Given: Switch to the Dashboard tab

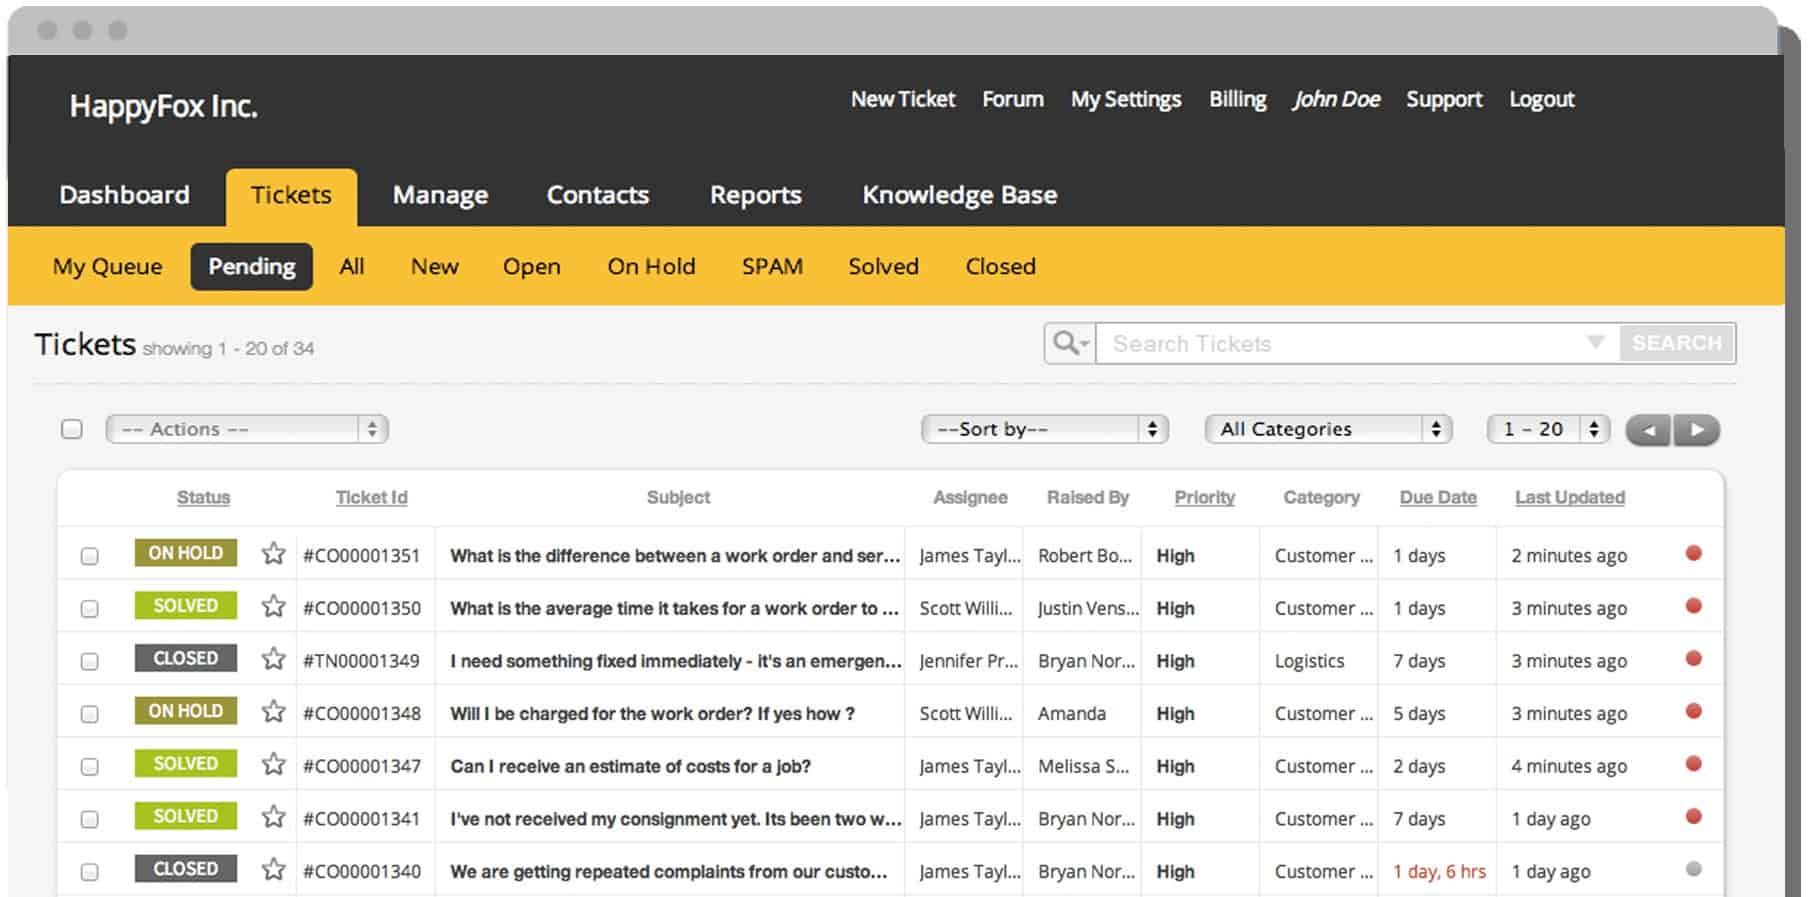Looking at the screenshot, I should click(124, 195).
